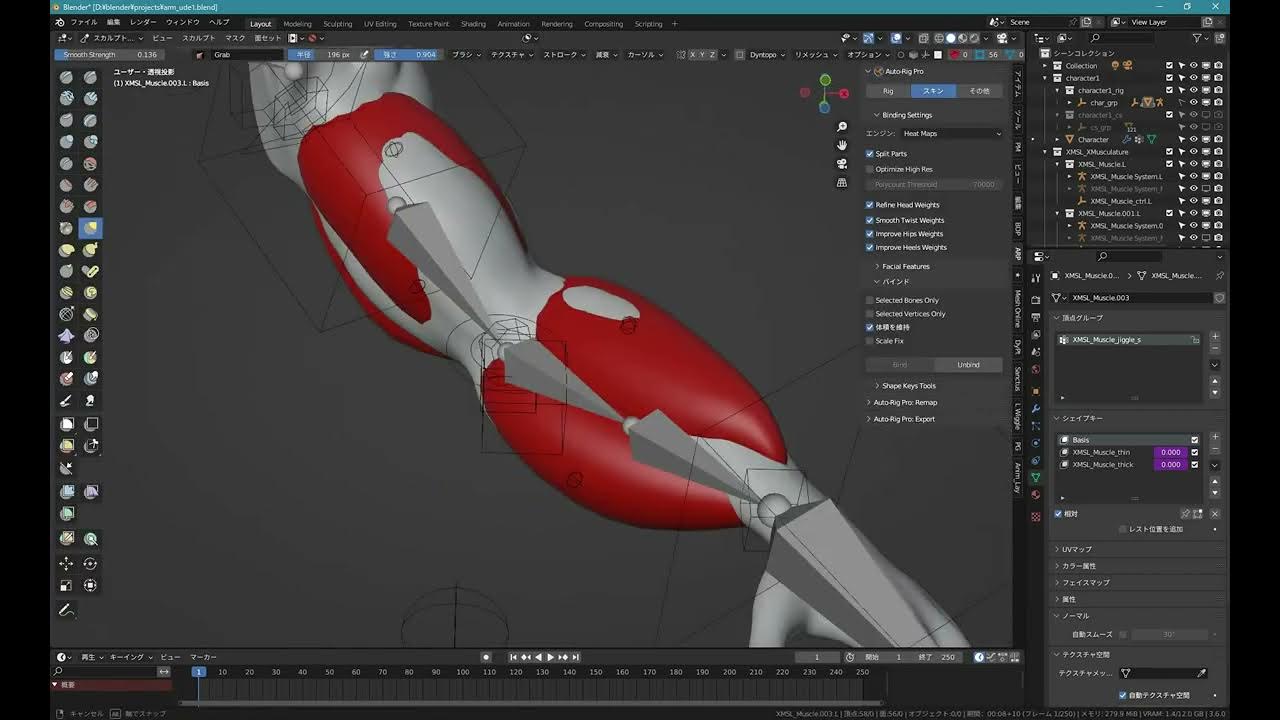Open the texture checker properties tab
This screenshot has width=1280, height=720.
1035,516
